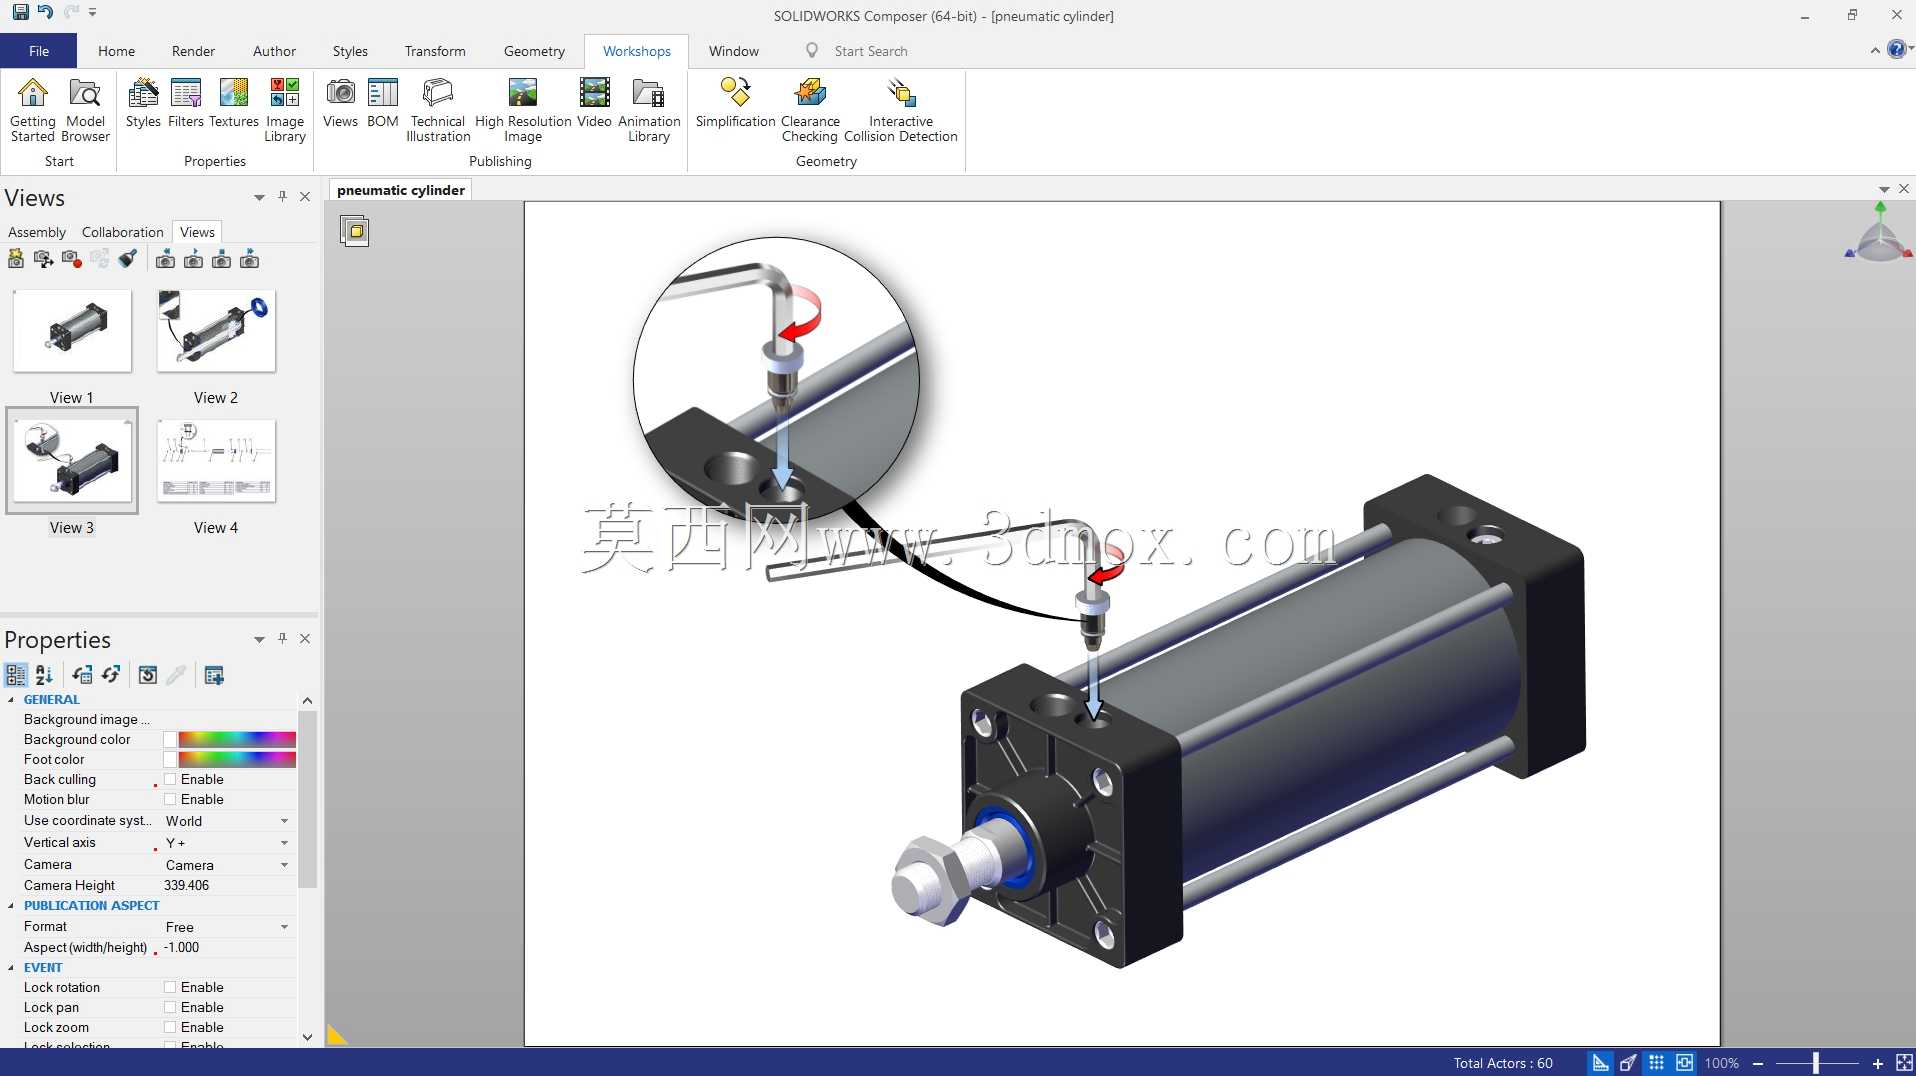Collapse the PUBLICATION ASPECT section
This screenshot has width=1916, height=1076.
click(x=11, y=906)
